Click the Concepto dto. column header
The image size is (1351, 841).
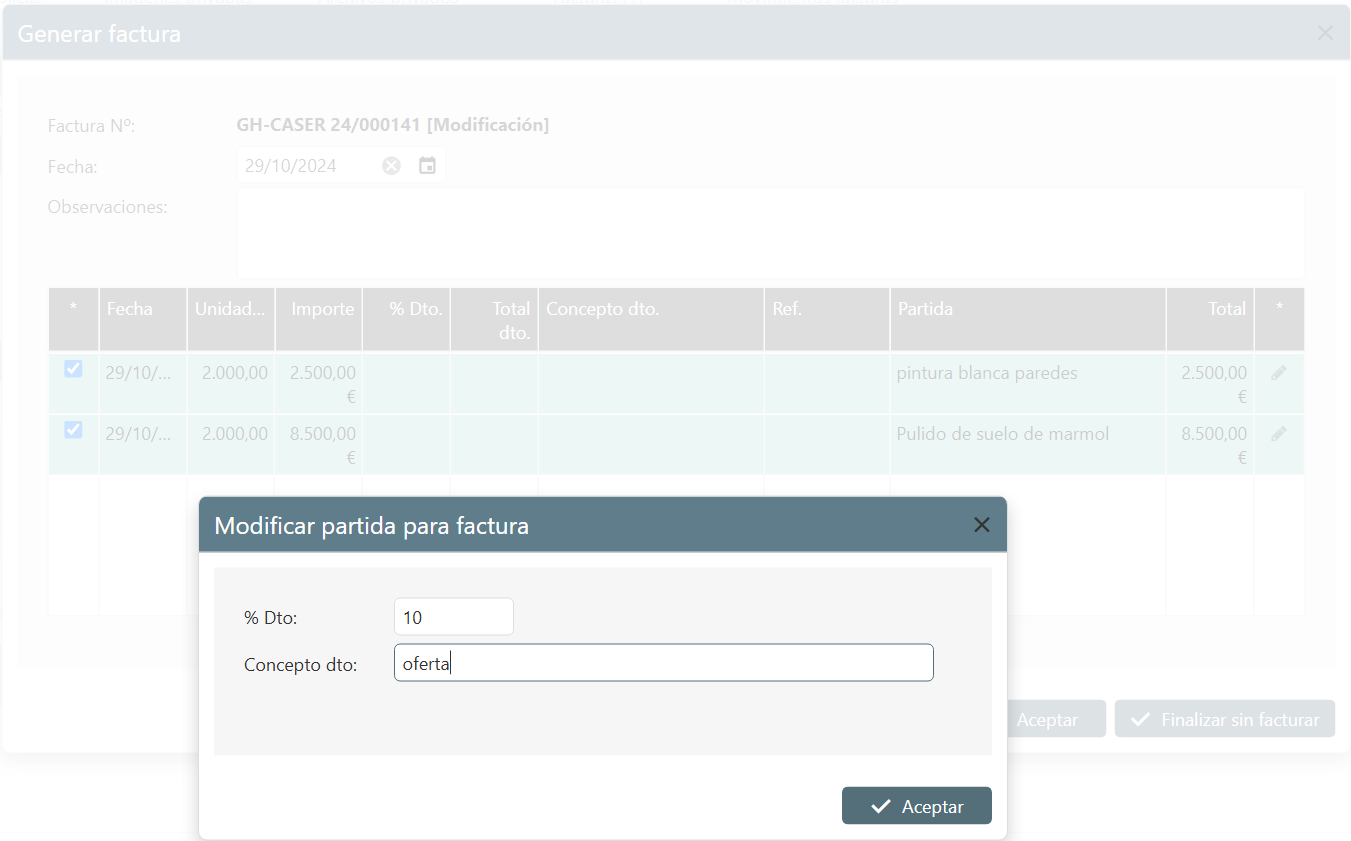(x=650, y=309)
